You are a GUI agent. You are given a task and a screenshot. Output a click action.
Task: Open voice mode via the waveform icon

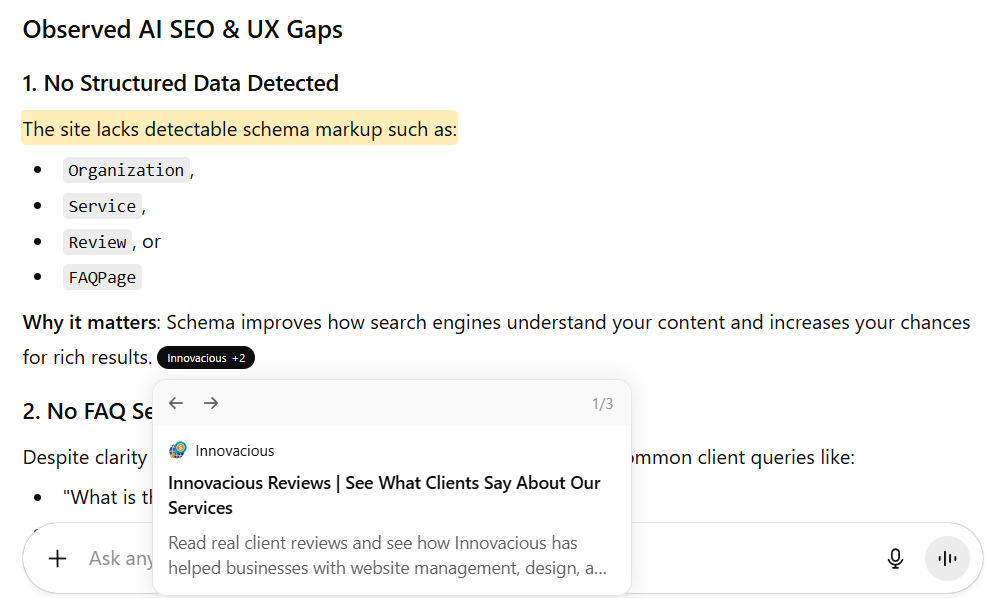(x=946, y=558)
